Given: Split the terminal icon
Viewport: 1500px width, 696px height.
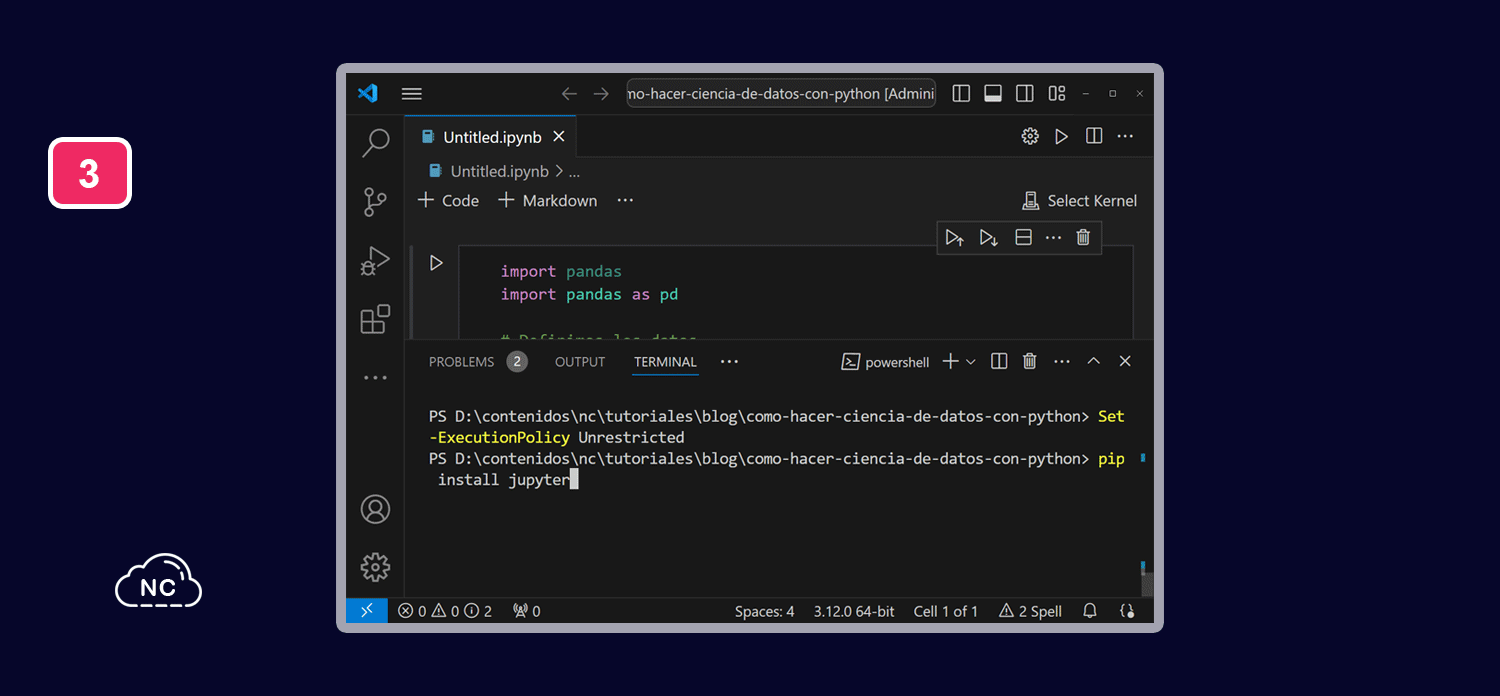Looking at the screenshot, I should point(999,362).
